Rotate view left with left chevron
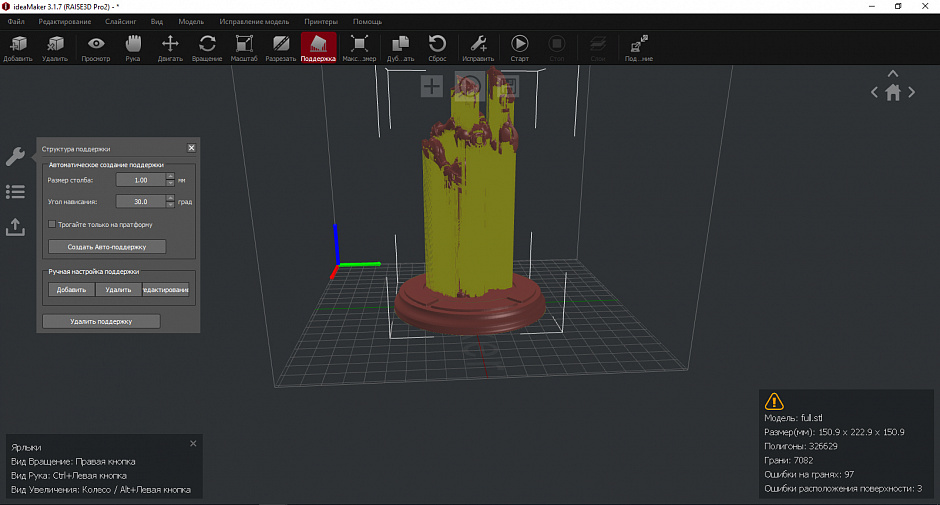This screenshot has width=940, height=505. tap(874, 92)
